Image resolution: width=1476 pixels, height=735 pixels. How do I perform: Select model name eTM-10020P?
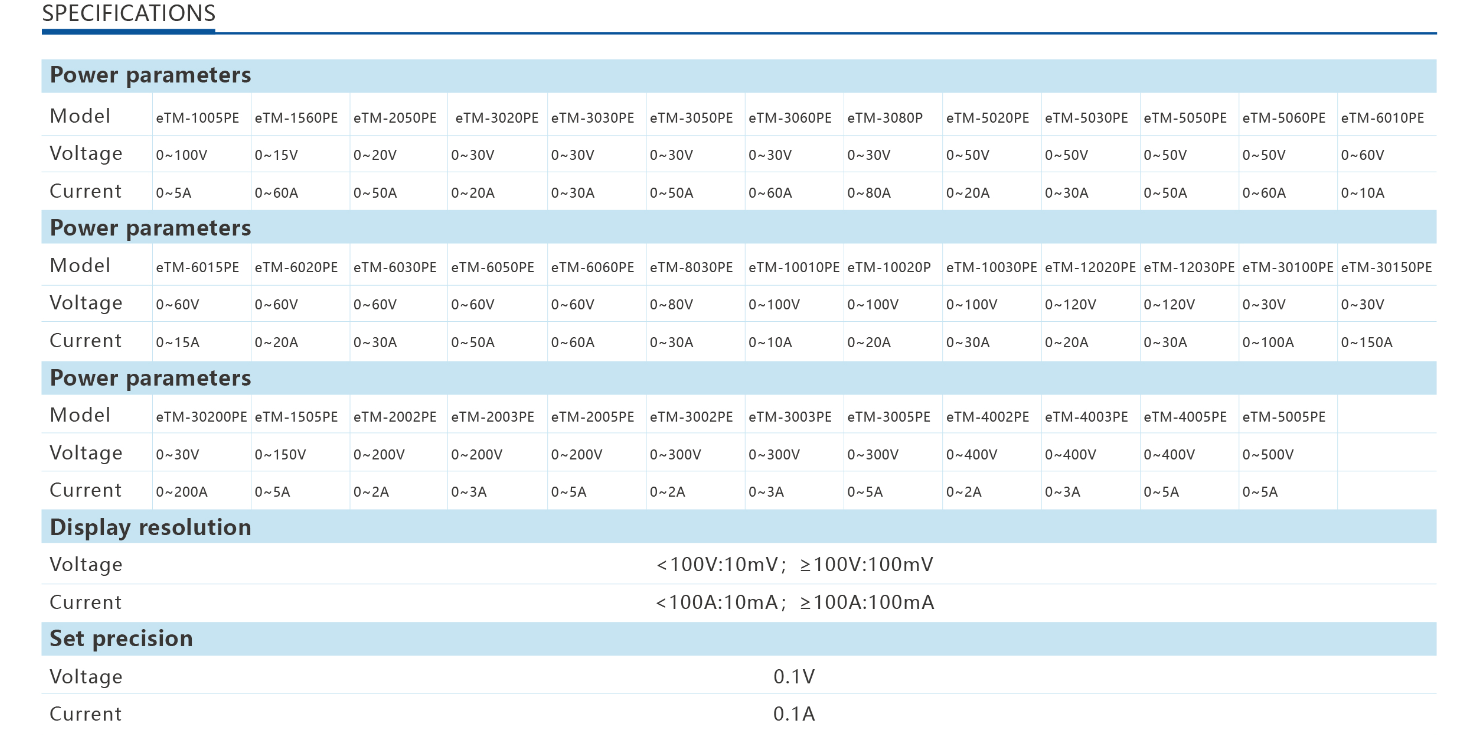pos(889,268)
